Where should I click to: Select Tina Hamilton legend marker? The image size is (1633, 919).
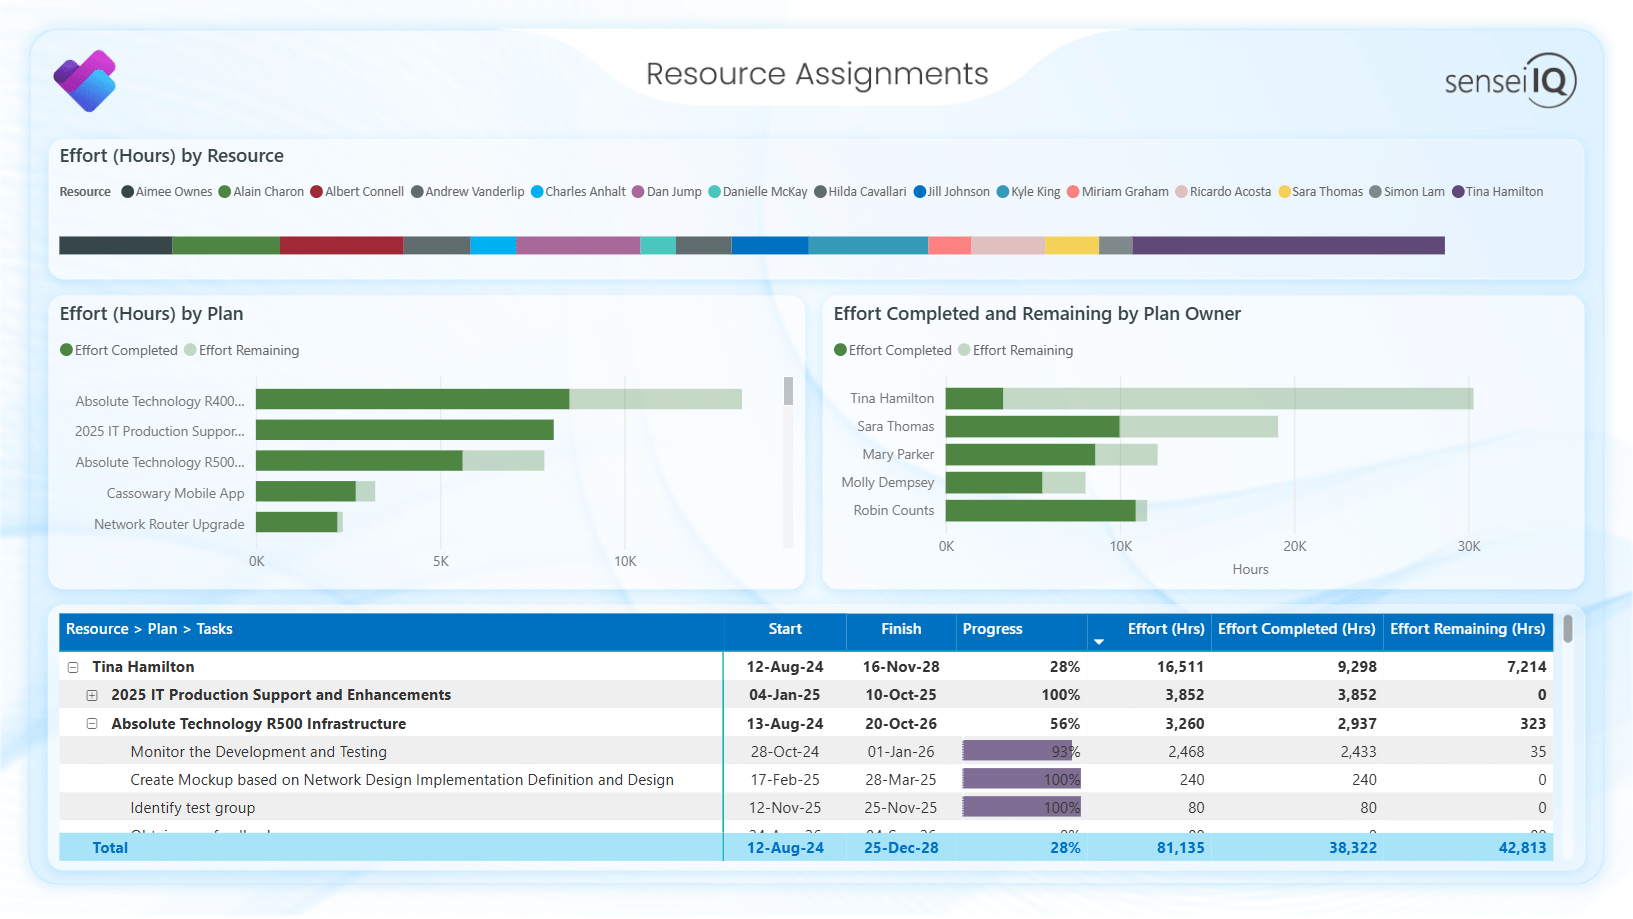[1458, 192]
